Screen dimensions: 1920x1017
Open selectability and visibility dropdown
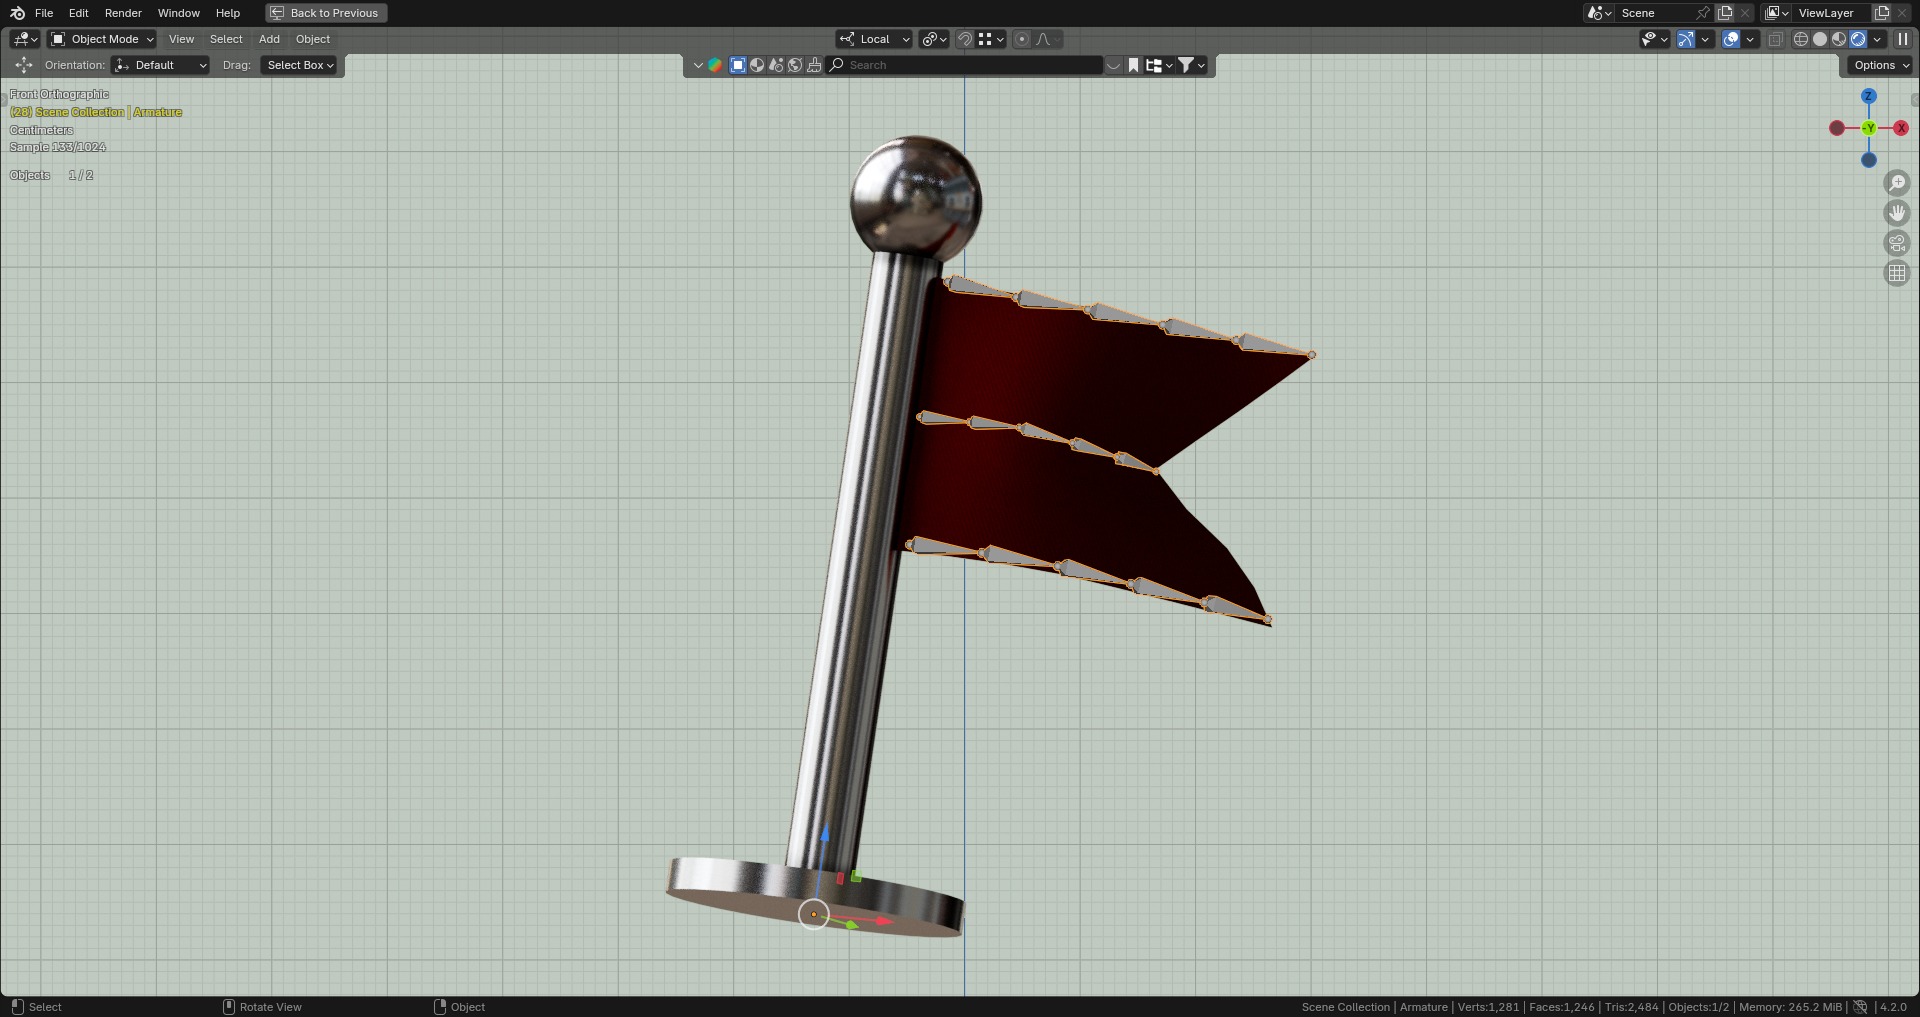click(1655, 39)
